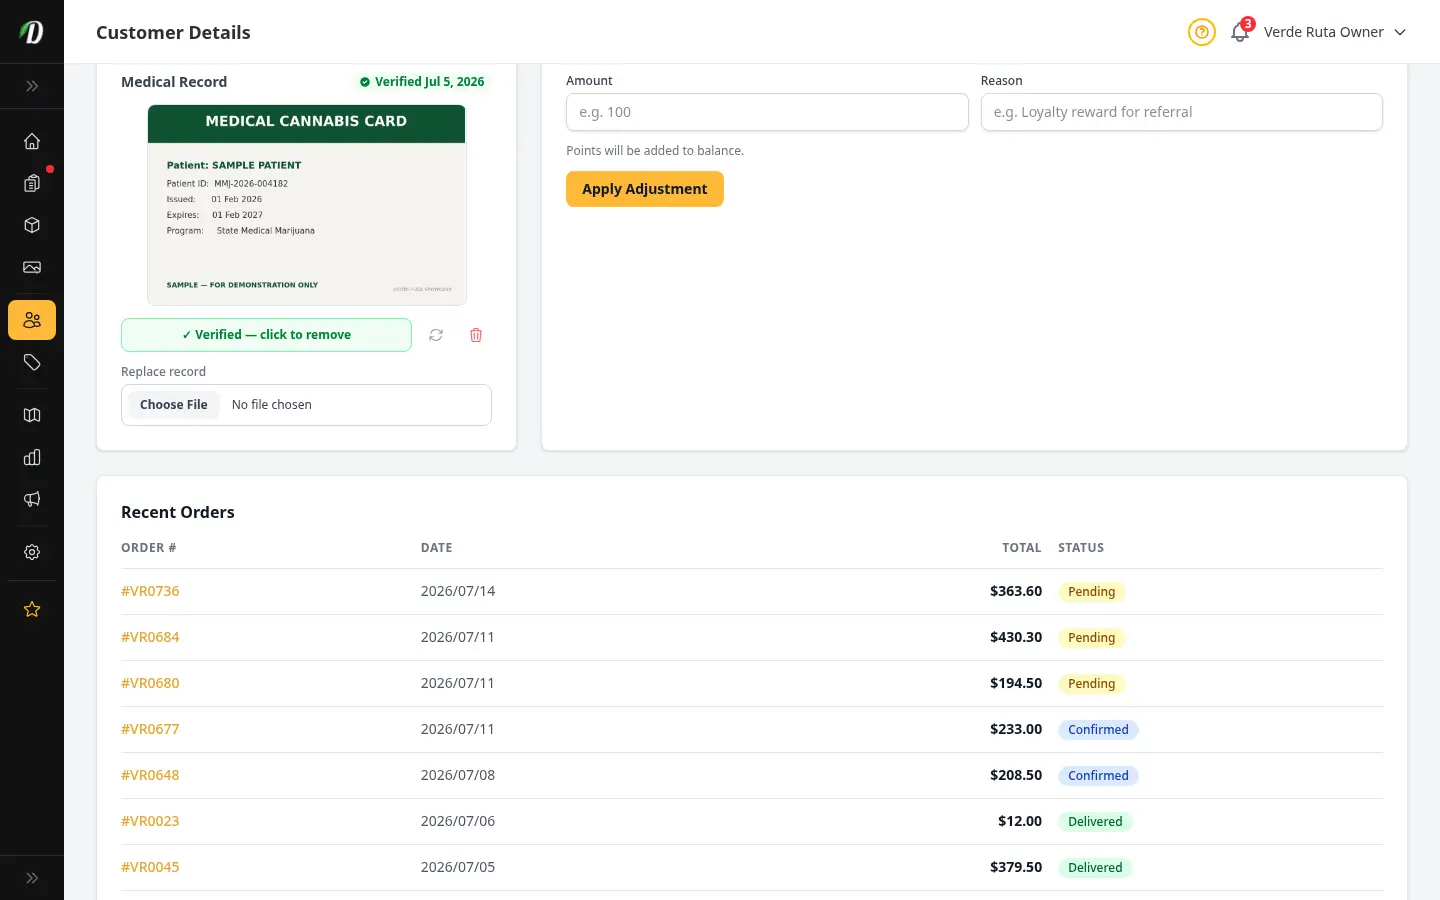Click the star icon in sidebar
Screen dimensions: 1440x900
(32, 609)
